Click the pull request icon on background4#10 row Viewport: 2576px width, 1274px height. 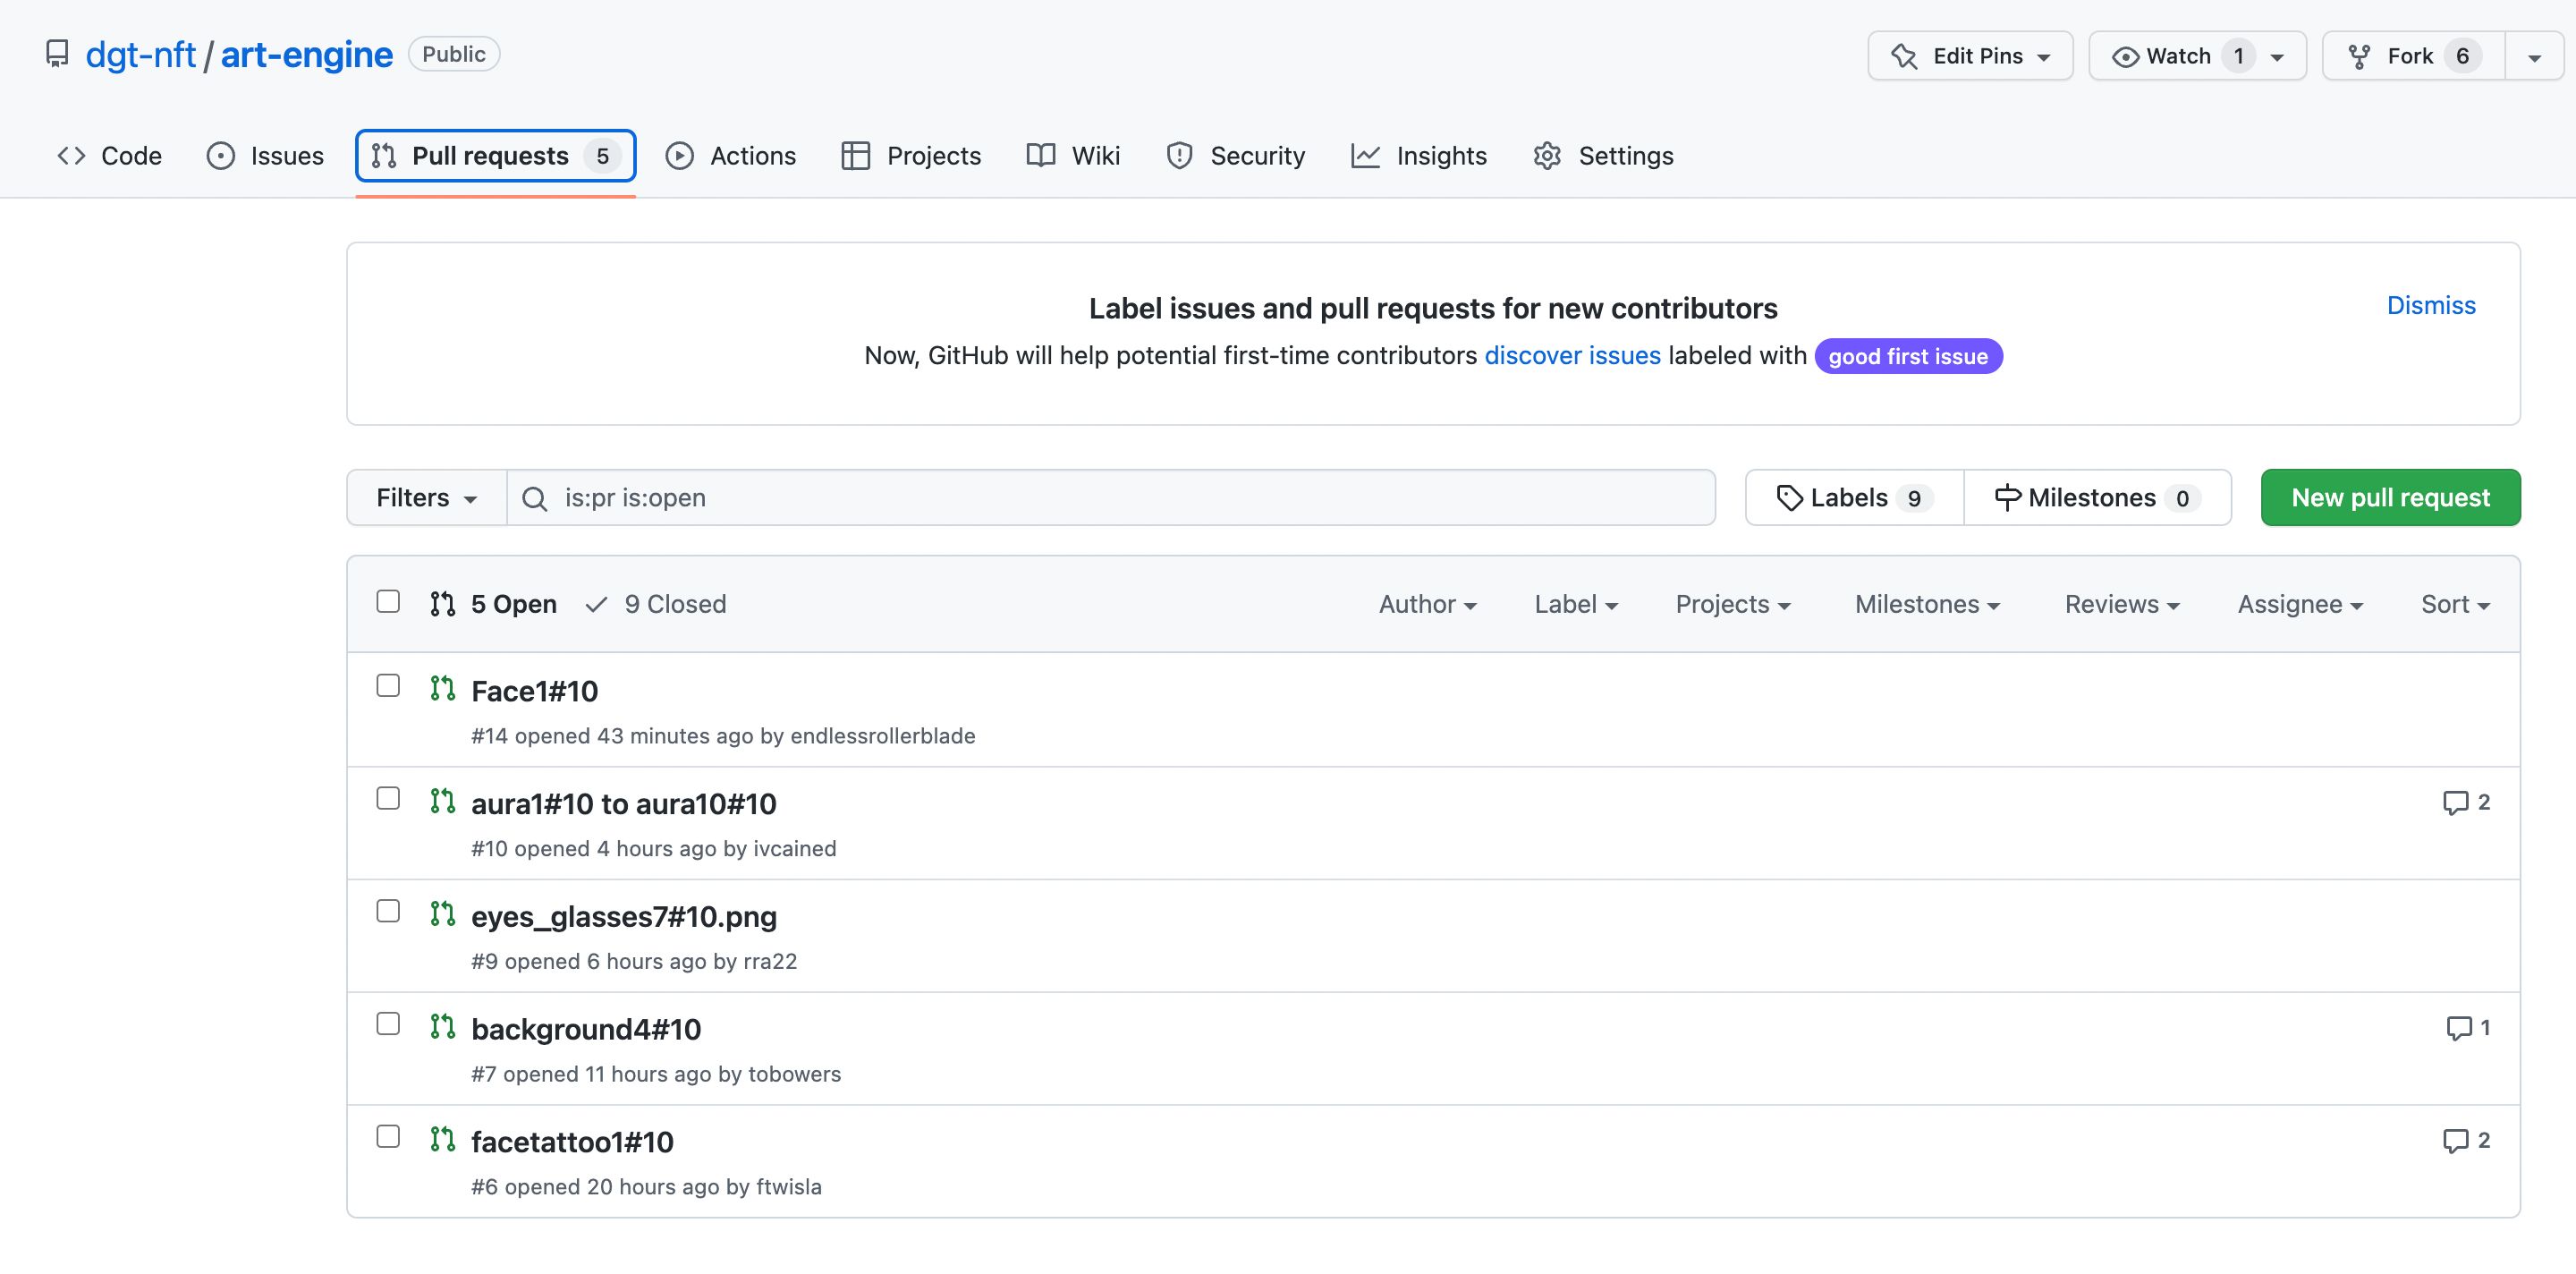(443, 1026)
